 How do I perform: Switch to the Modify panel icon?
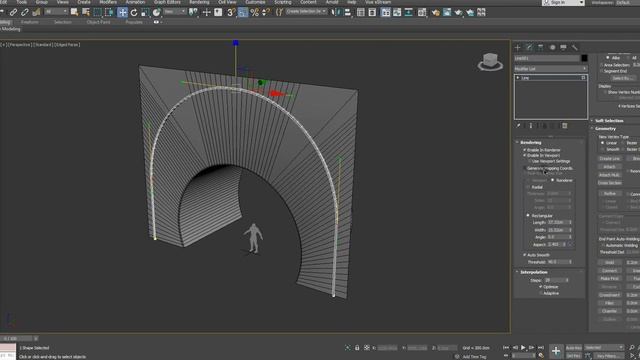529,47
